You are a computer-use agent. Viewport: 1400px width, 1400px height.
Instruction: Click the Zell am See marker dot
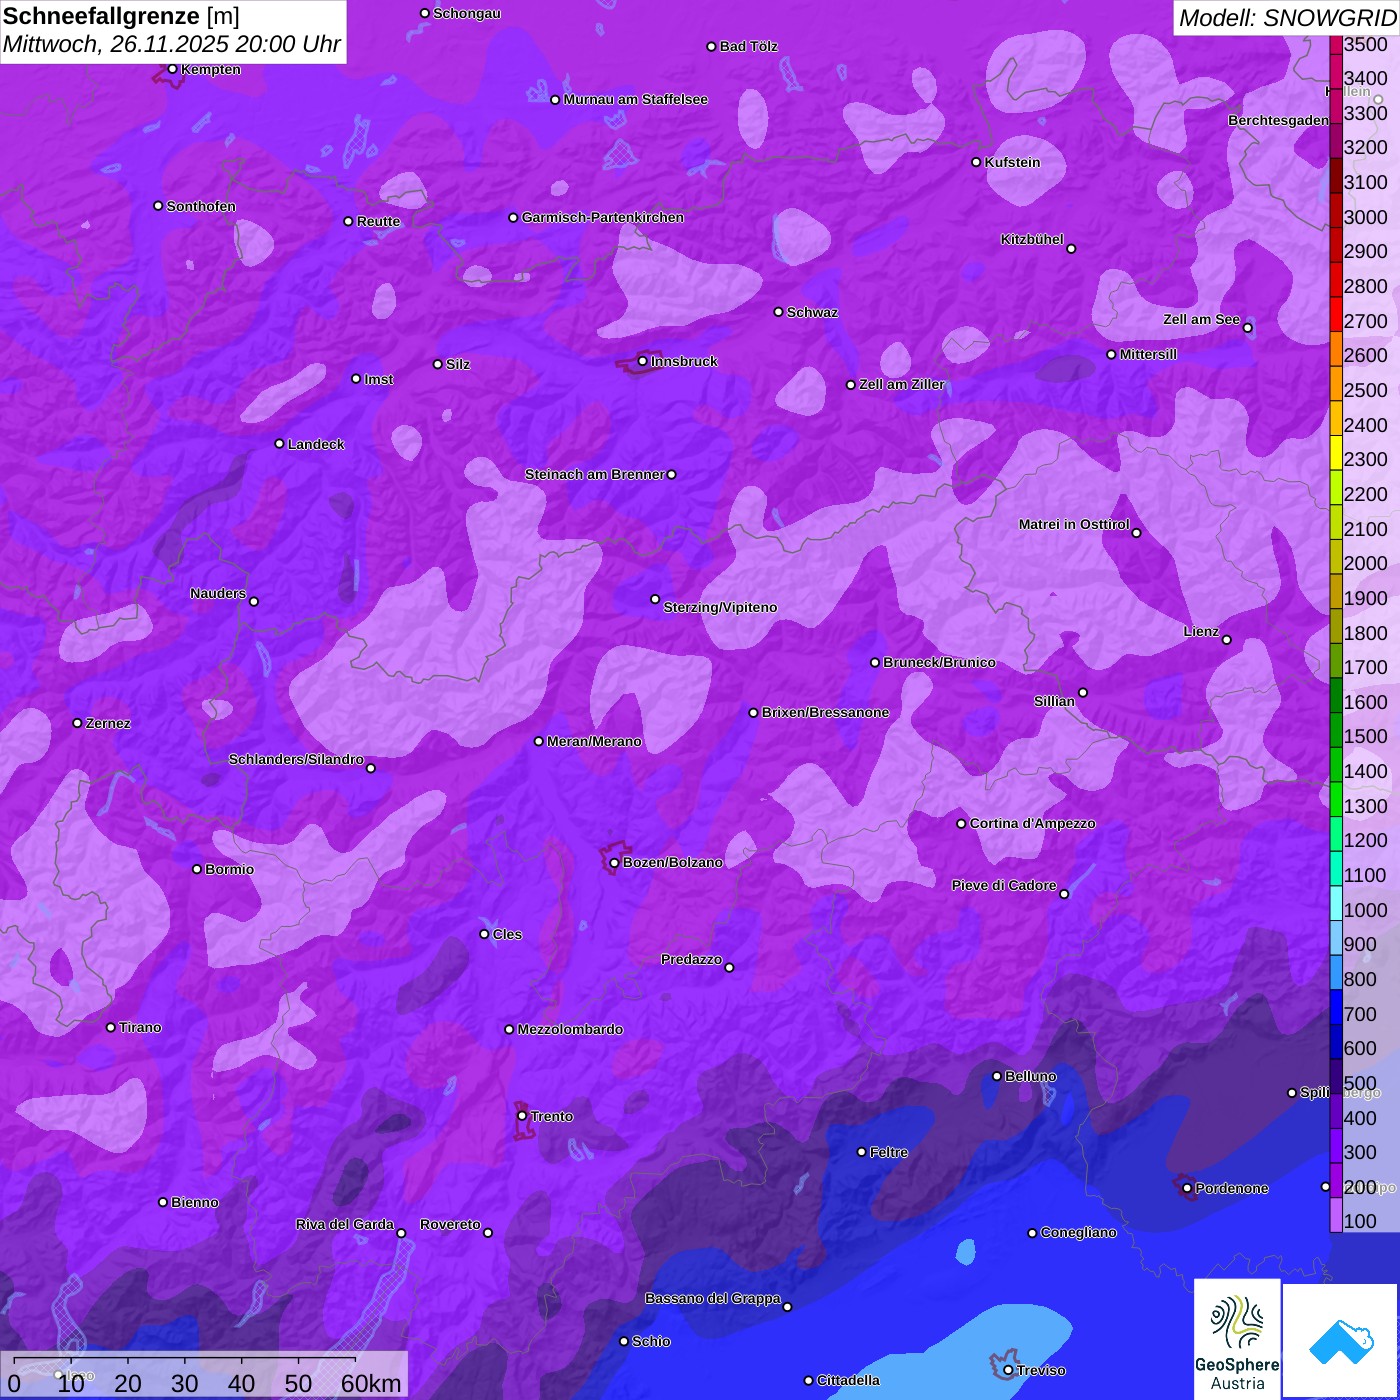[x=1247, y=328]
